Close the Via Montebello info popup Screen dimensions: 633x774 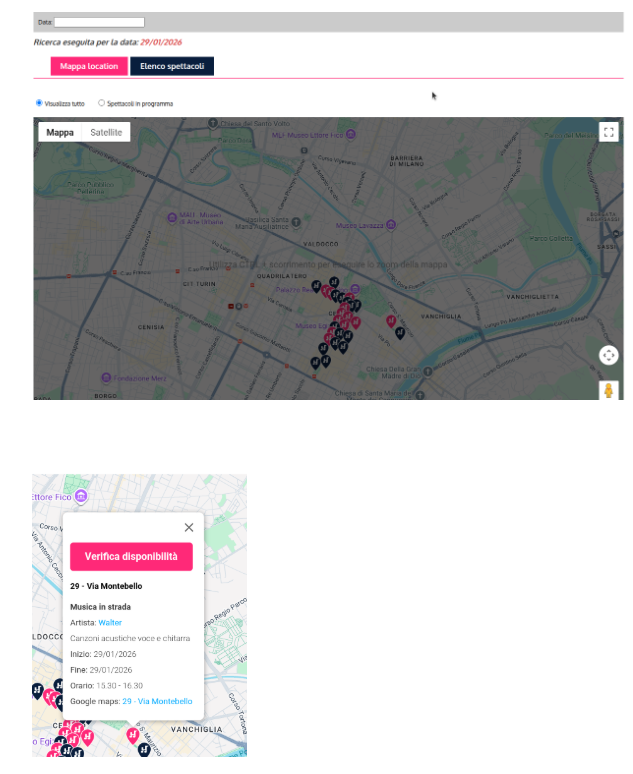click(189, 527)
